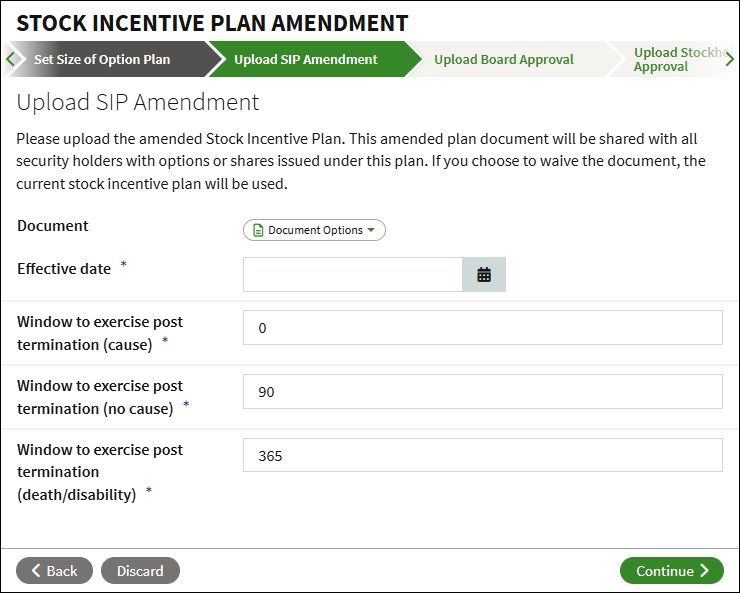Click the document file icon in Document Options
740x593 pixels.
point(258,230)
